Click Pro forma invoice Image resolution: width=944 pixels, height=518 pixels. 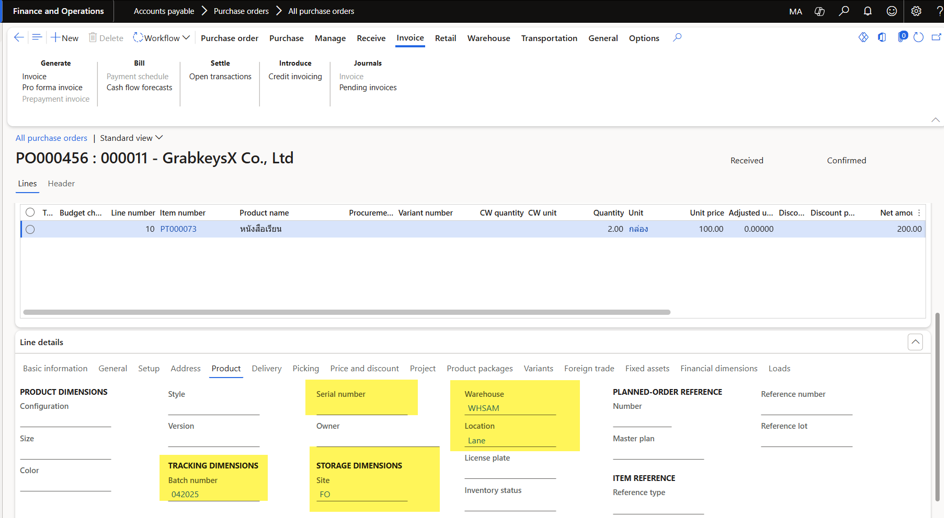click(x=52, y=87)
